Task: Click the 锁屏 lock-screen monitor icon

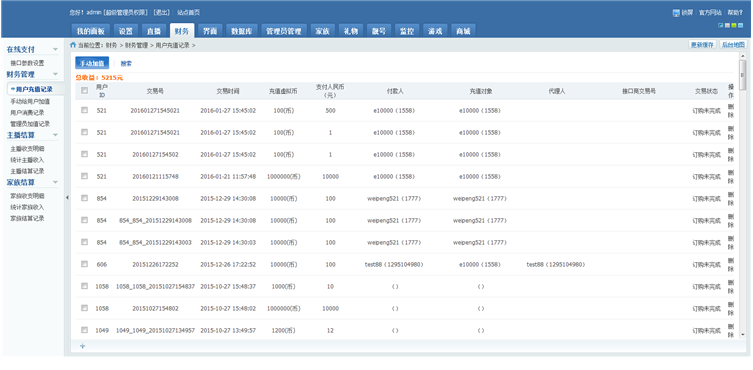Action: (x=676, y=13)
